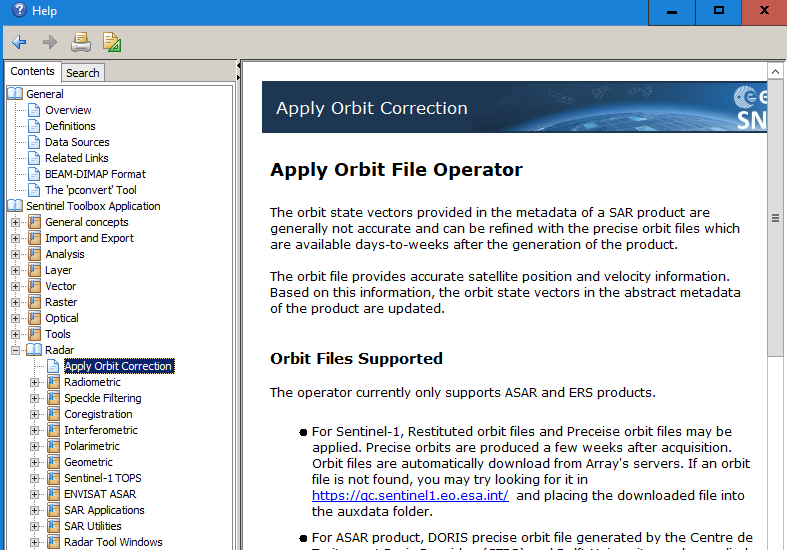Image resolution: width=787 pixels, height=550 pixels.
Task: Expand the Raster tree node
Action: tap(16, 303)
